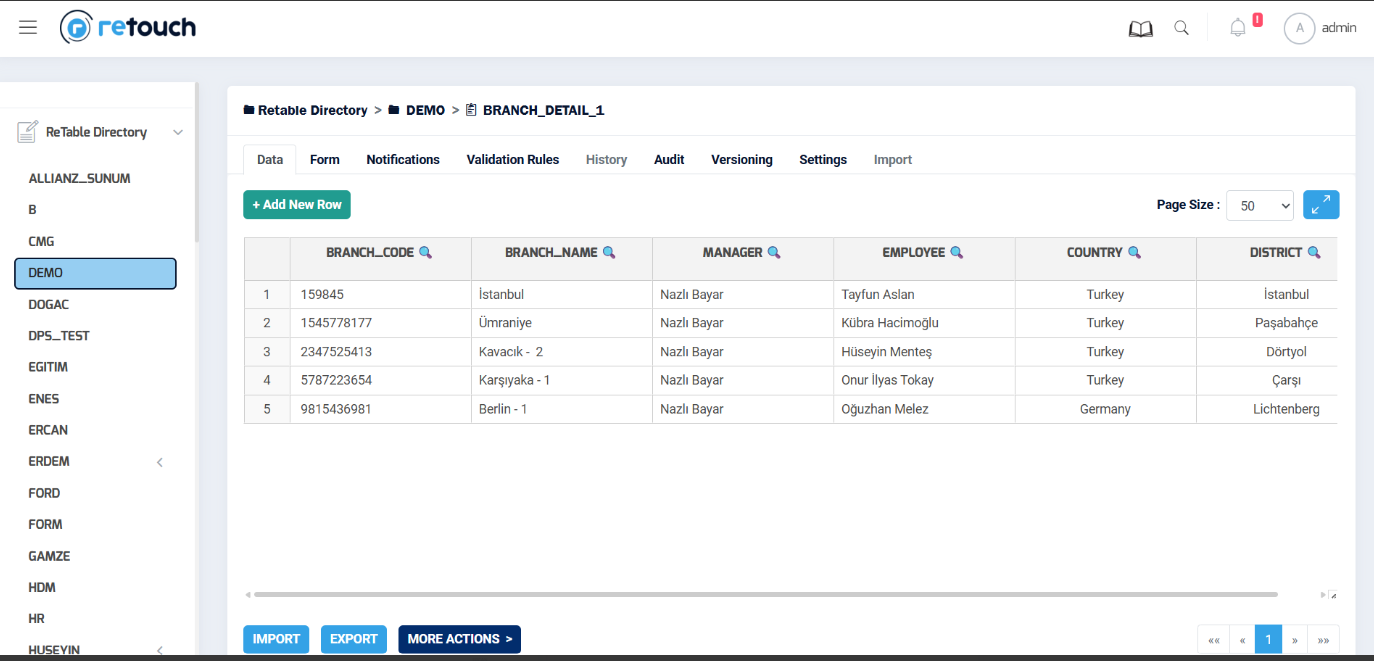The image size is (1374, 661).
Task: Open the Versioning tab
Action: click(x=742, y=159)
